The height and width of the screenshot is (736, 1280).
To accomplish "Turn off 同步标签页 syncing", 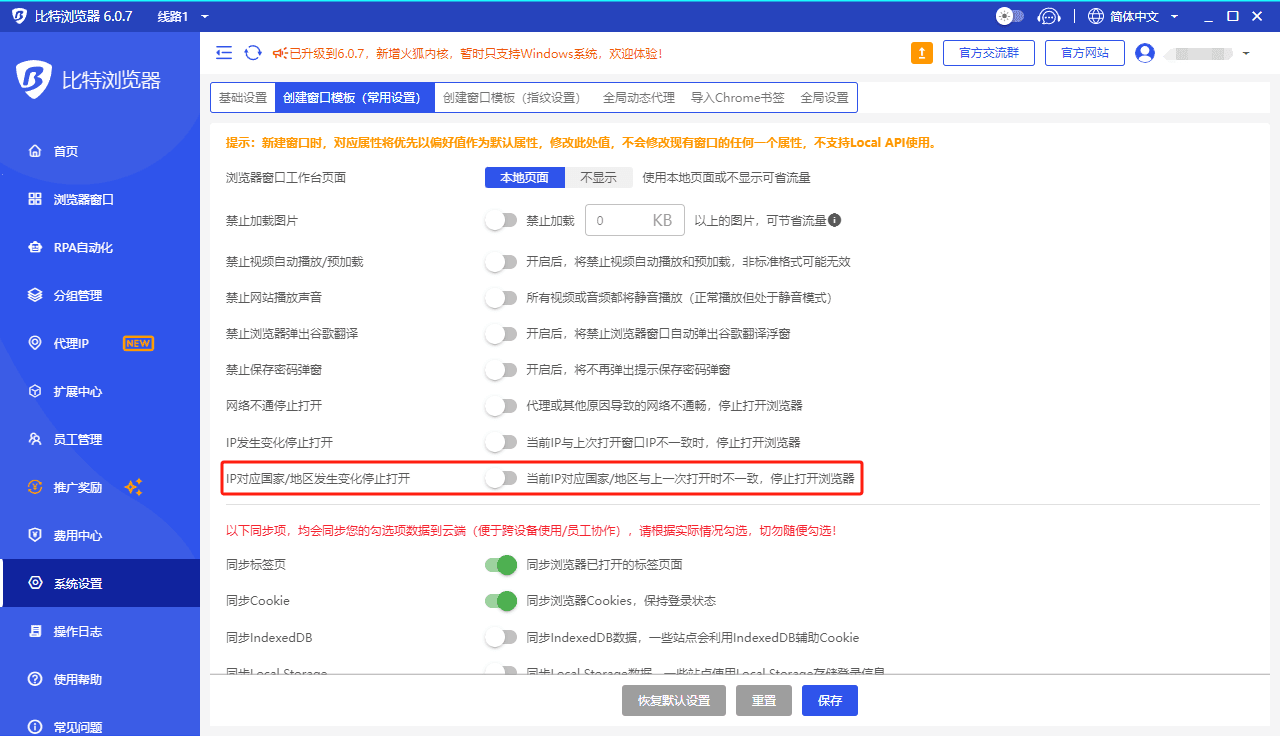I will (x=501, y=564).
